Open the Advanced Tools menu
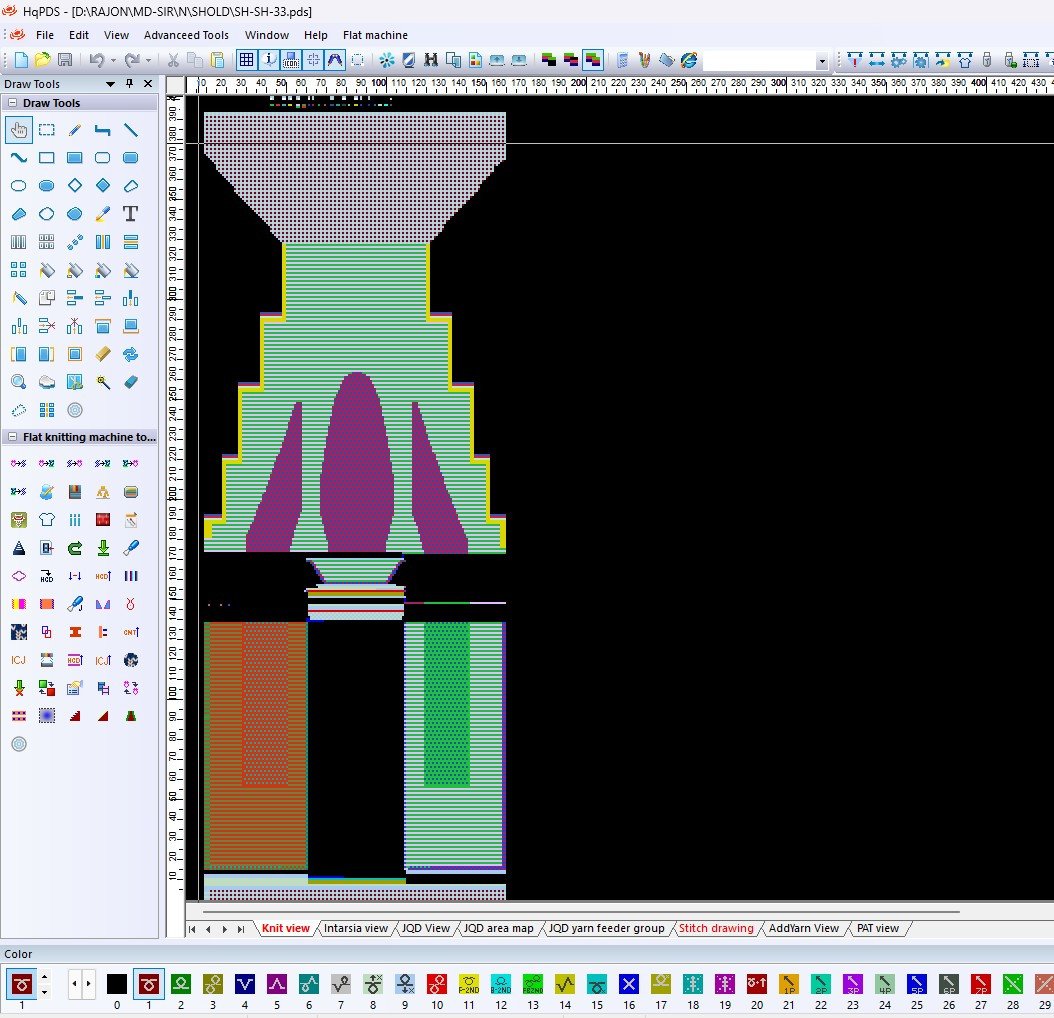 tap(186, 35)
